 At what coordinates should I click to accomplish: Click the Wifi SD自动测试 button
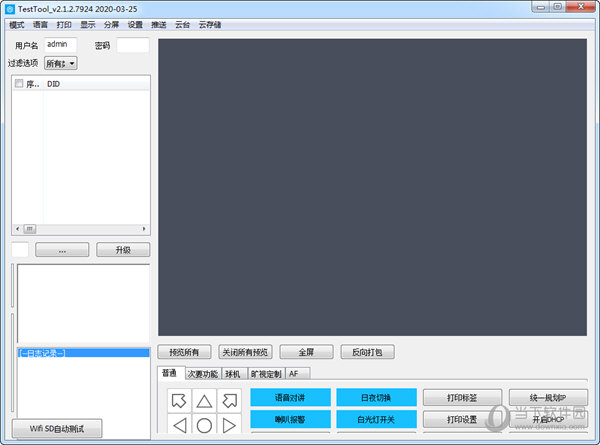tap(57, 429)
